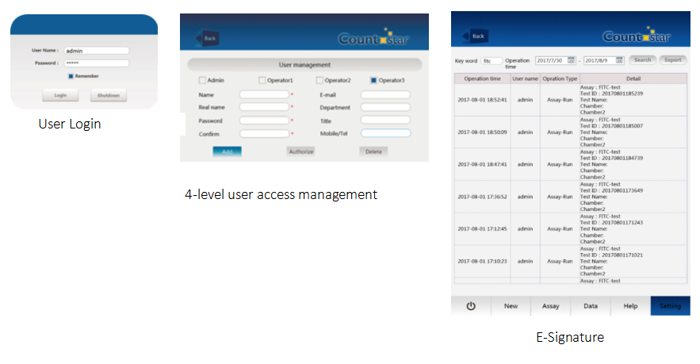Select the row 2017-08-01 17:10:23
Image resolution: width=700 pixels, height=364 pixels.
tap(571, 261)
